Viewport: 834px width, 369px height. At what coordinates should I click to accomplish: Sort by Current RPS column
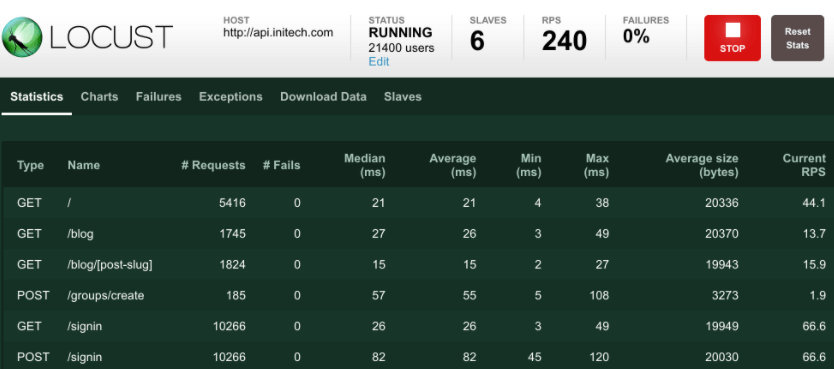[804, 165]
